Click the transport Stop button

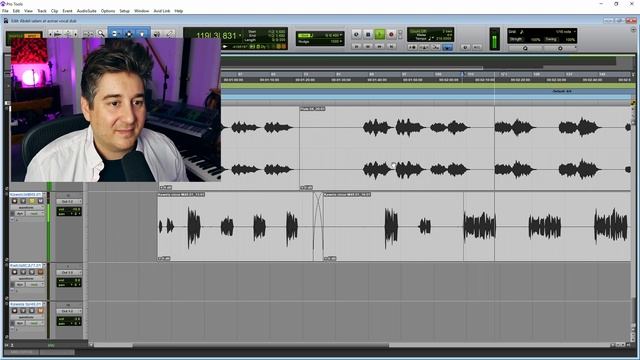point(368,34)
